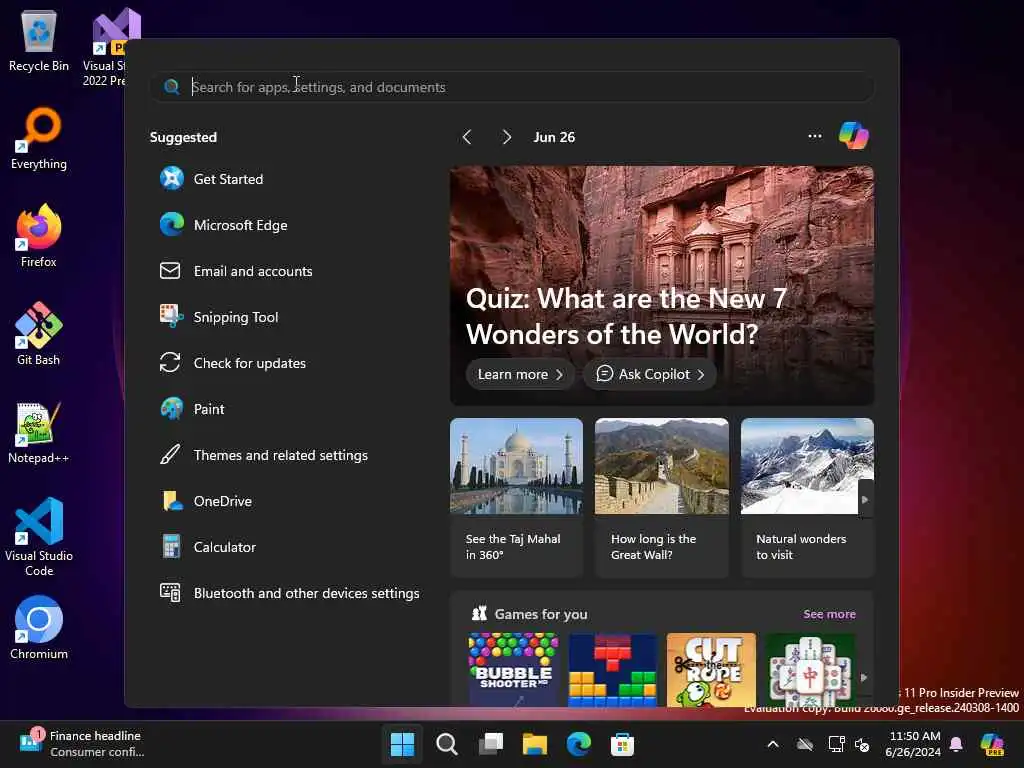This screenshot has height=768, width=1024.
Task: Click the OneDrive sync status tray icon
Action: pos(805,744)
